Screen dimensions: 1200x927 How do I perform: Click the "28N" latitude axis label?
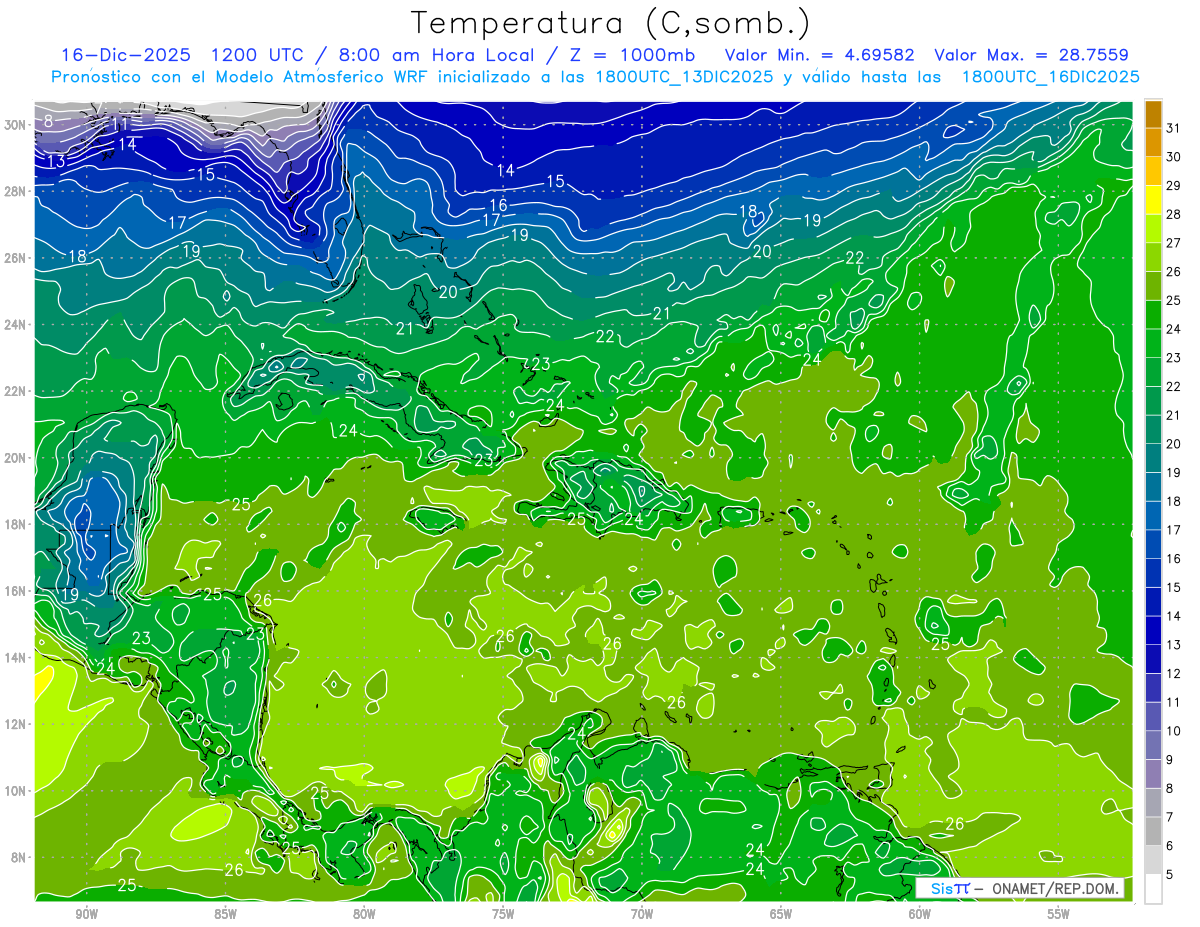click(x=15, y=191)
